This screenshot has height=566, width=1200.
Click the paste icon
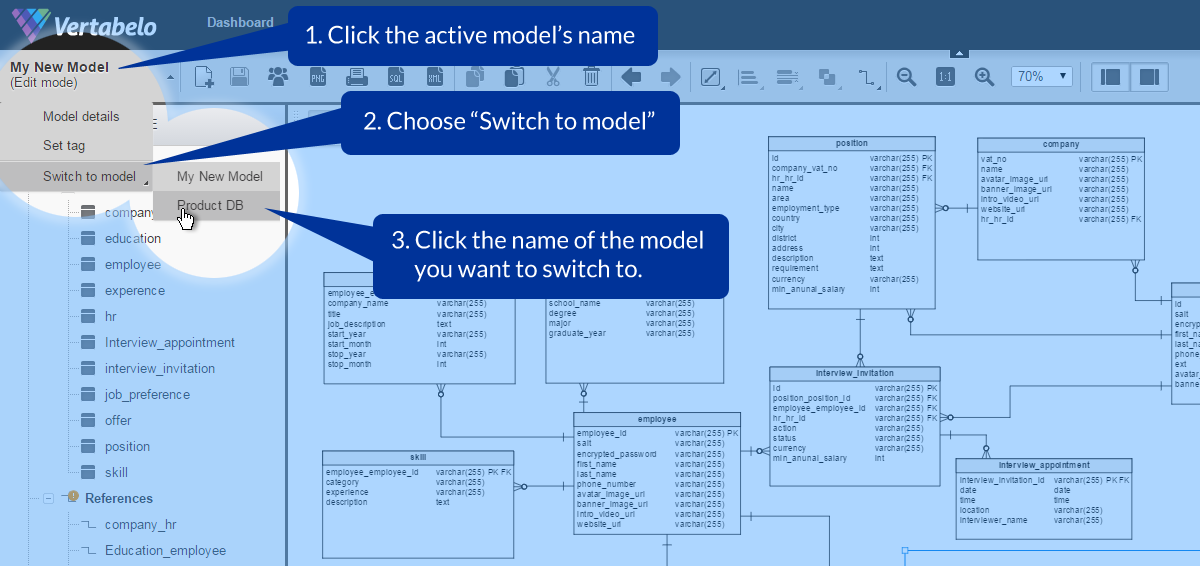514,77
